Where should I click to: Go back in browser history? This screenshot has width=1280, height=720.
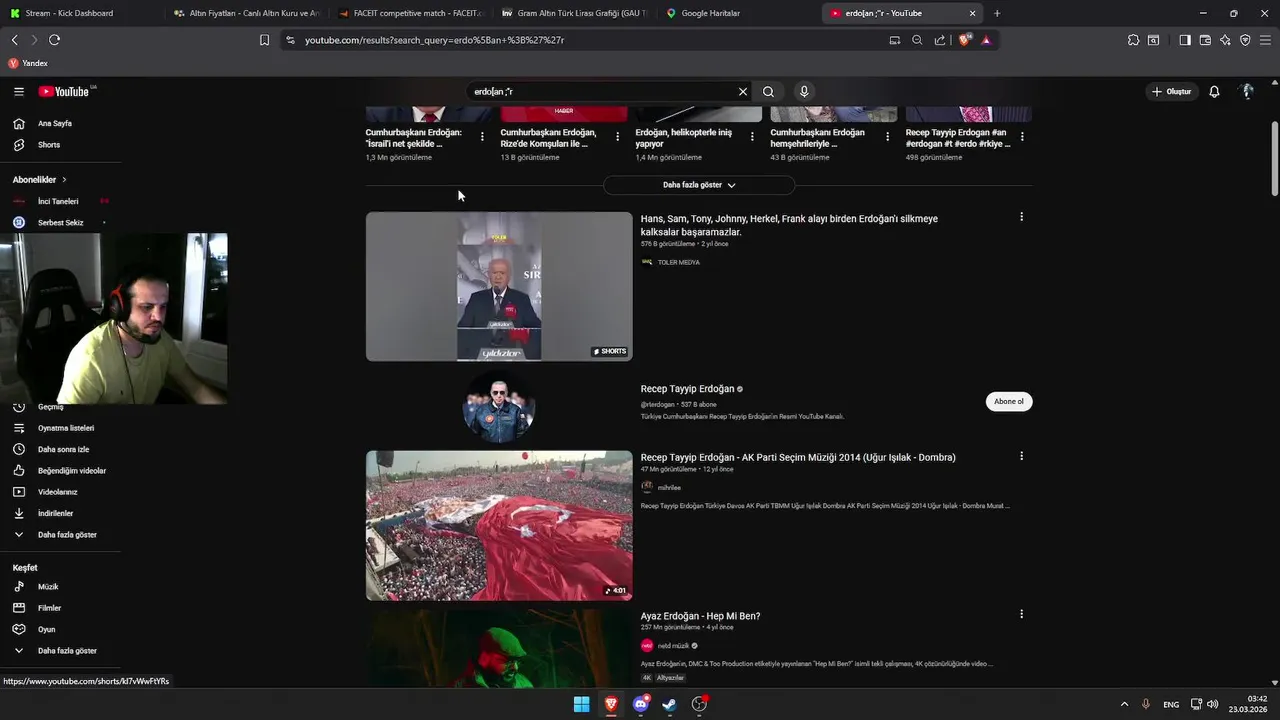coord(14,40)
